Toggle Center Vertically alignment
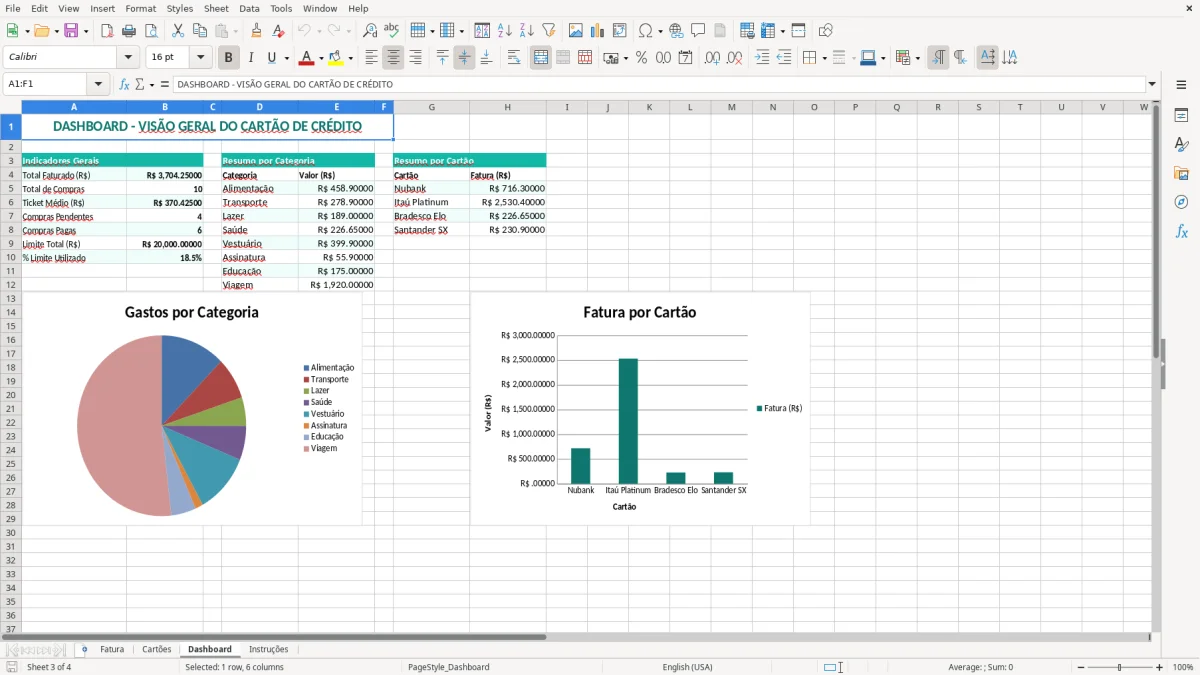1200x675 pixels. [464, 58]
